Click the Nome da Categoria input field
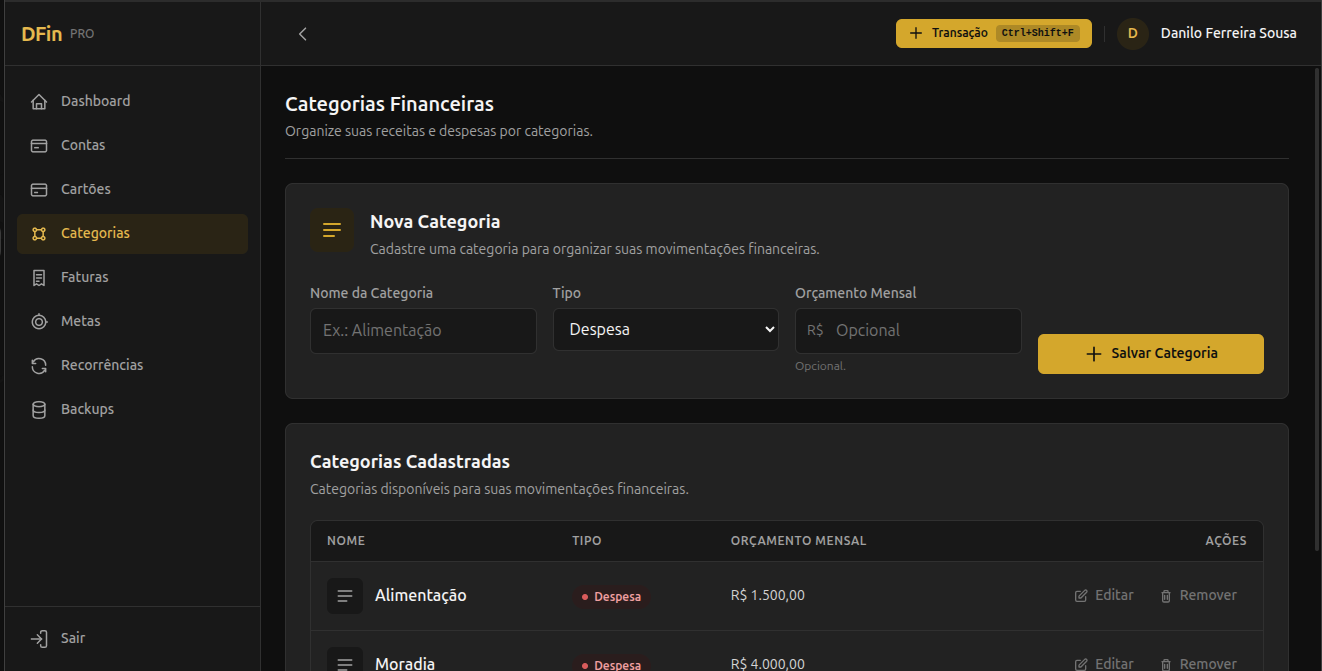Image resolution: width=1322 pixels, height=671 pixels. pos(423,330)
